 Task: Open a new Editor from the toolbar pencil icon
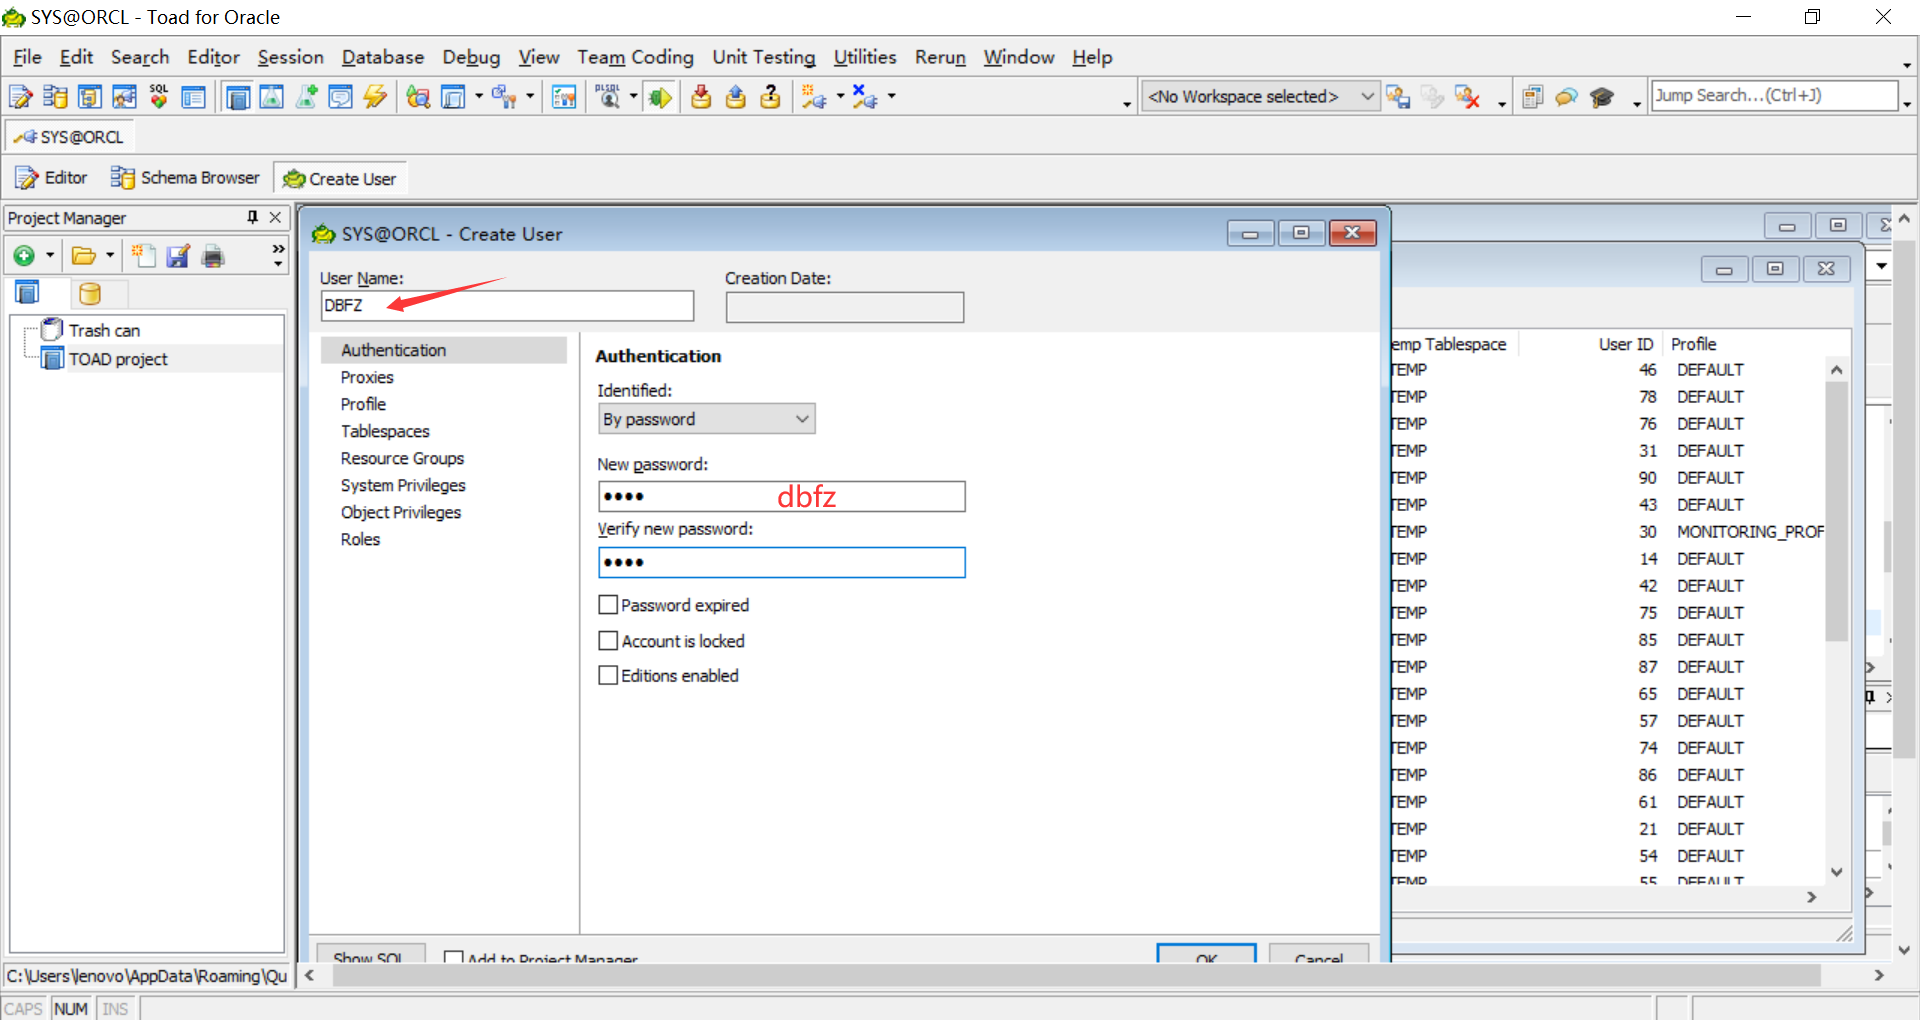coord(20,97)
